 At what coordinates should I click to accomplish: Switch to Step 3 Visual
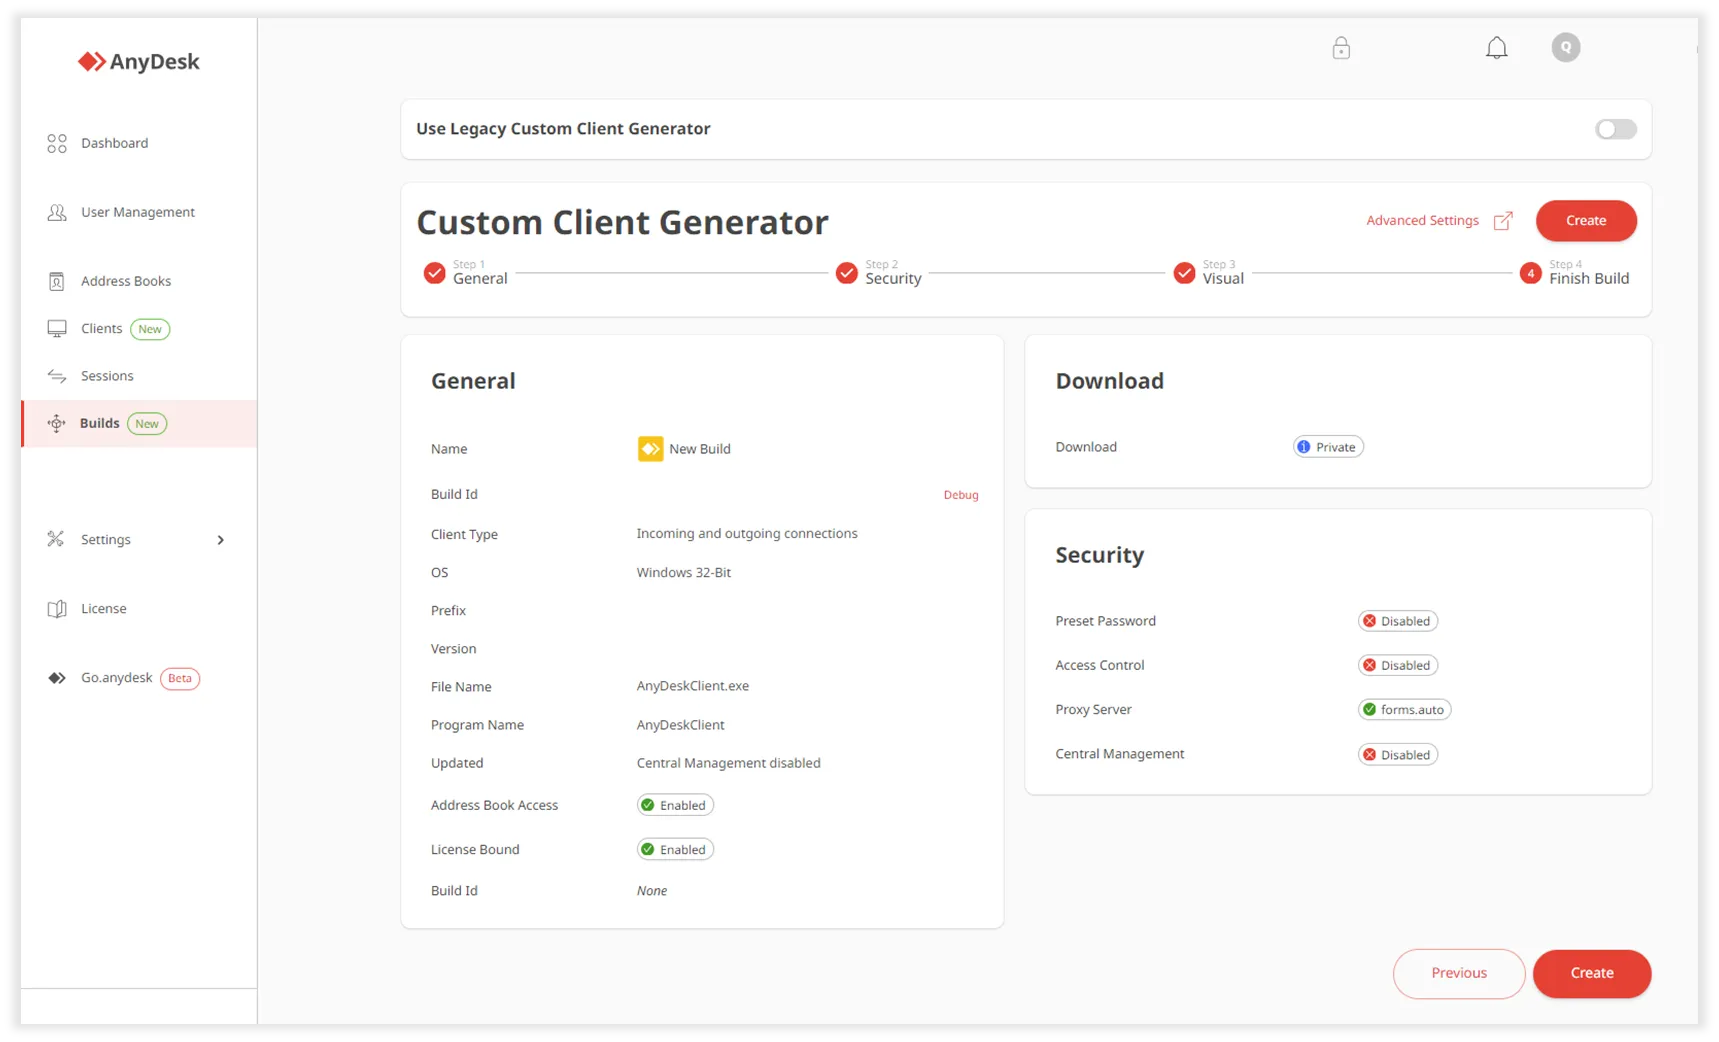point(1210,273)
